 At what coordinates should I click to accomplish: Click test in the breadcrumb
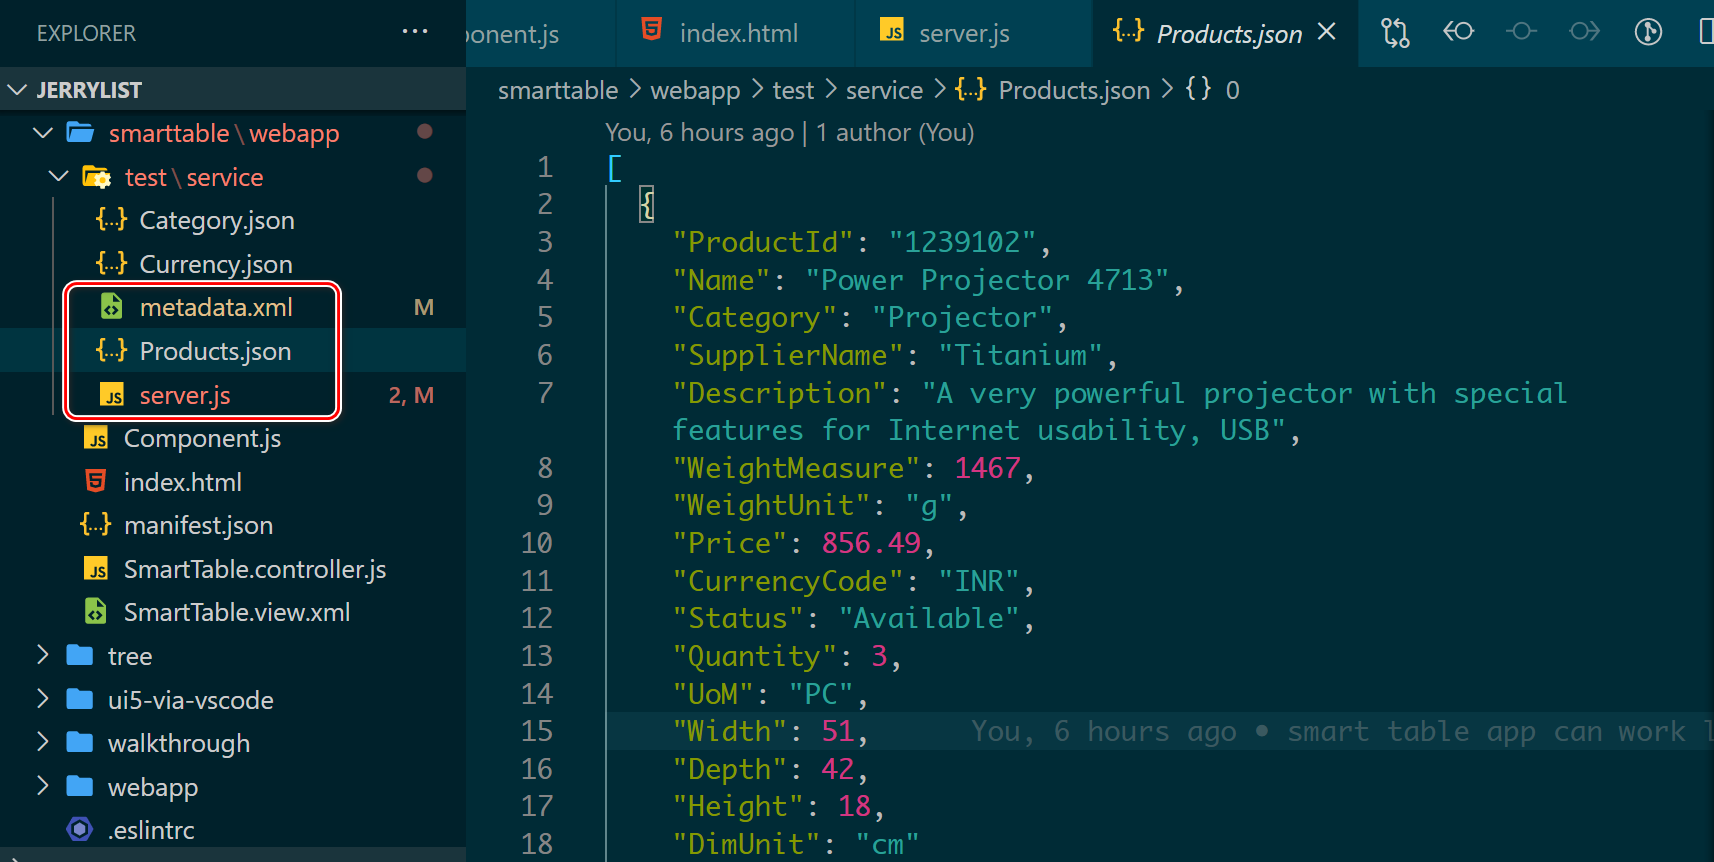point(793,90)
